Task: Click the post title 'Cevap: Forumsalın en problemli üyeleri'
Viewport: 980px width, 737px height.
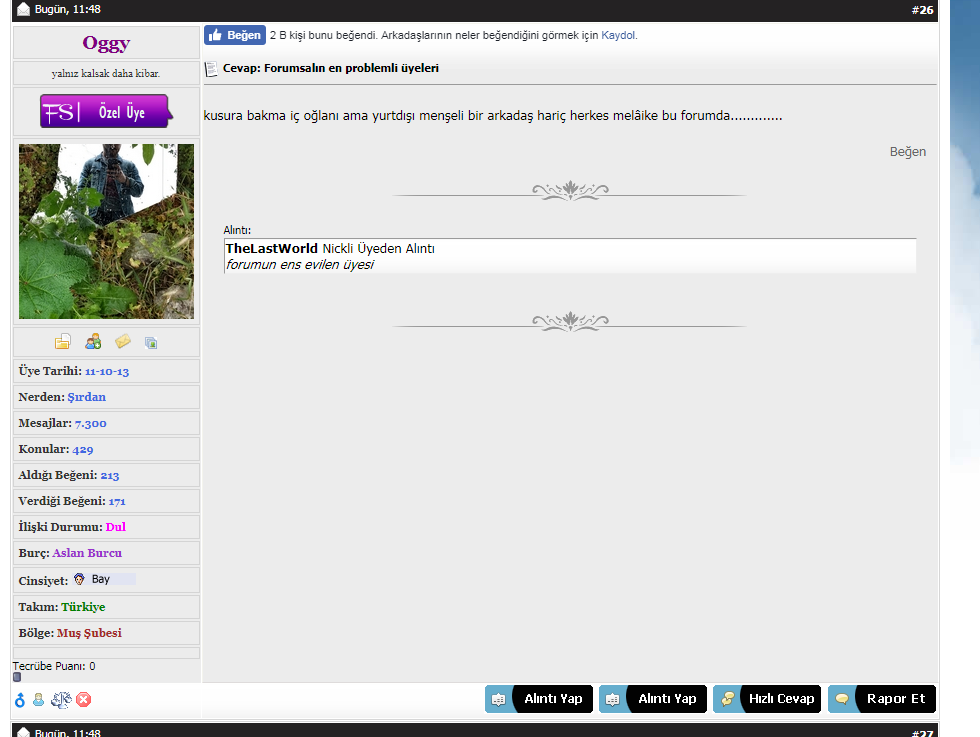Action: (331, 68)
